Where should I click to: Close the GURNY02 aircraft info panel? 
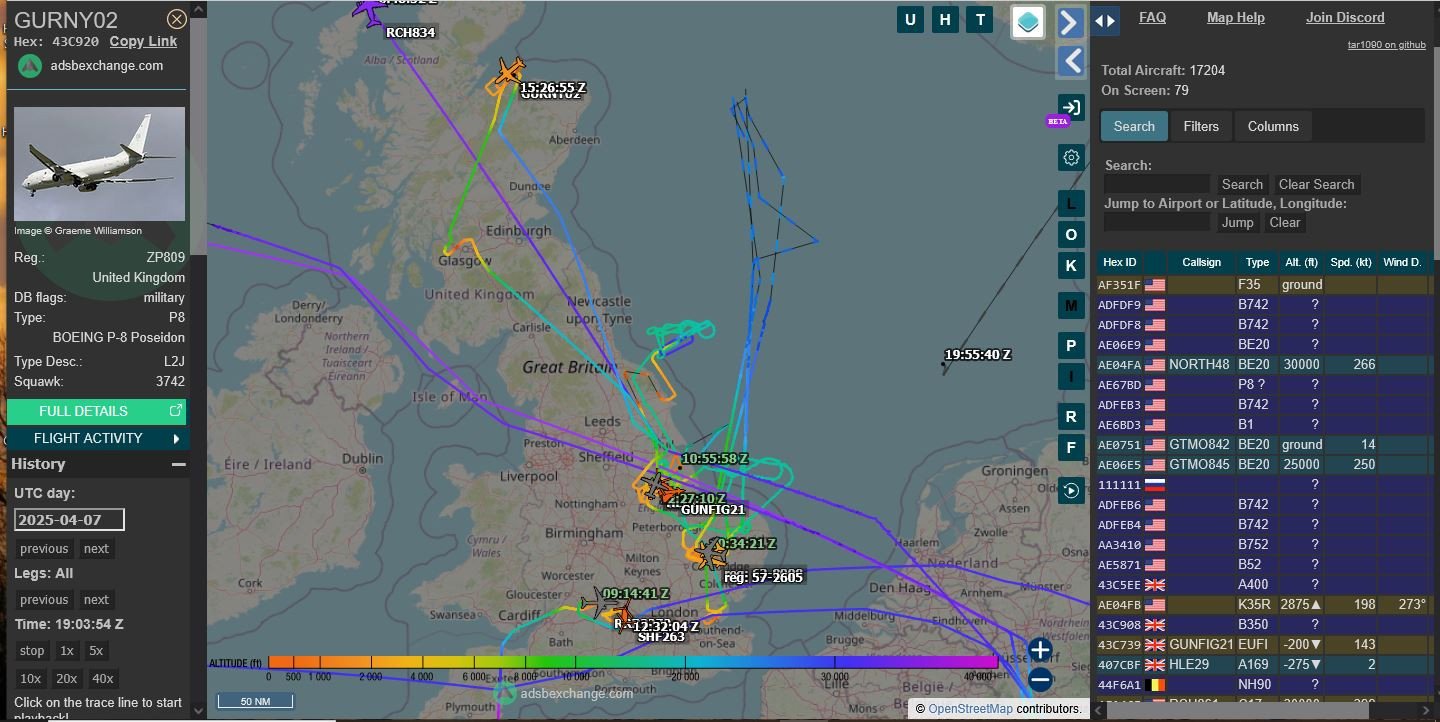coord(176,19)
